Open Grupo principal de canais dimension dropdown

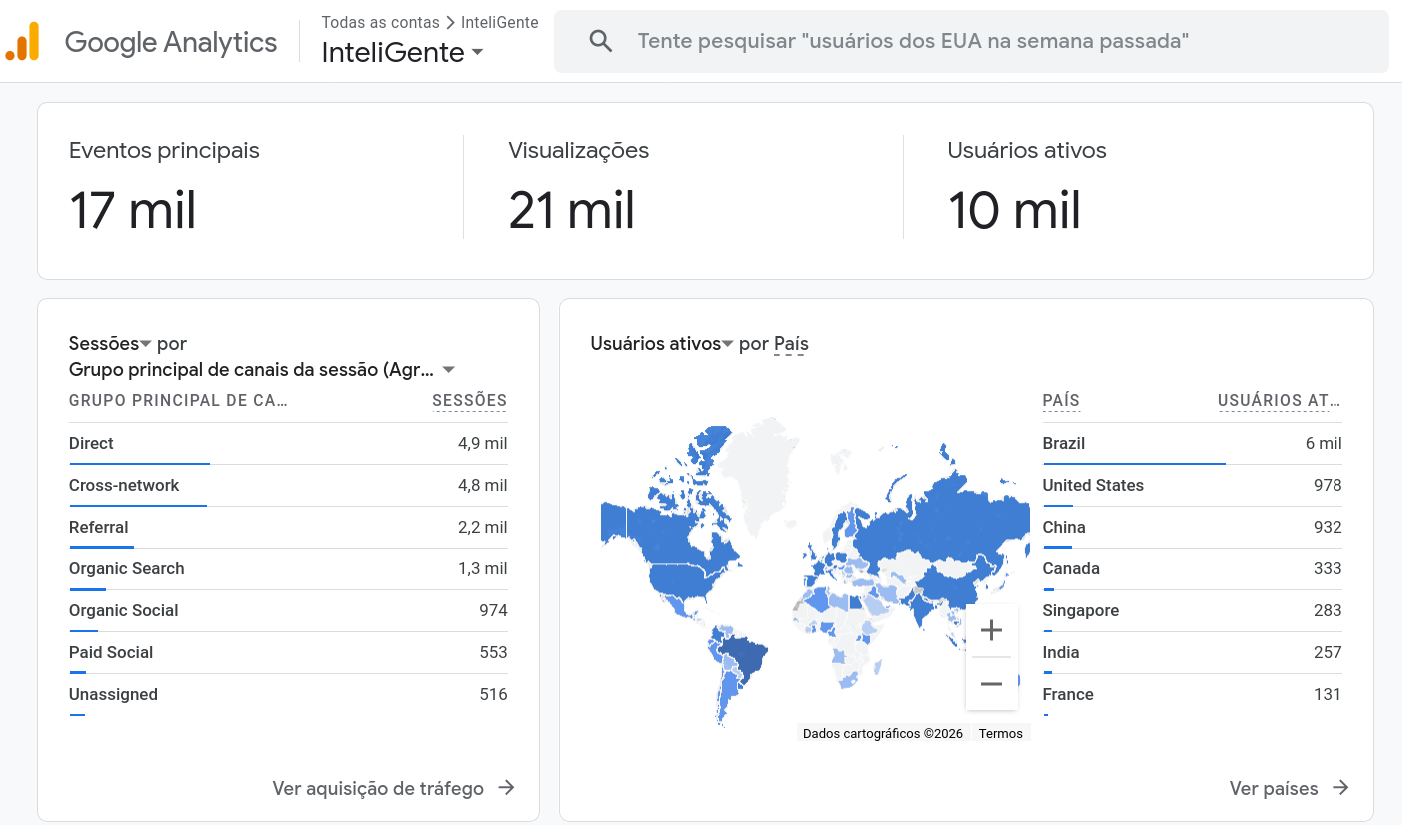pos(449,370)
